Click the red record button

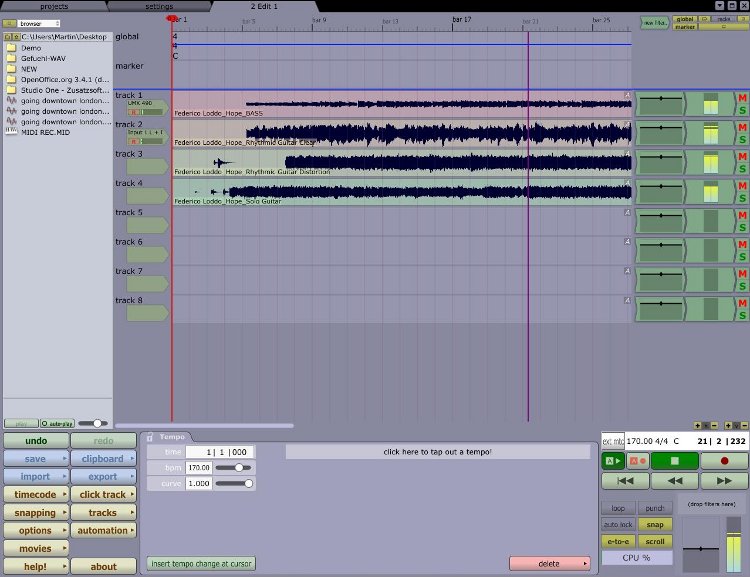(x=724, y=461)
